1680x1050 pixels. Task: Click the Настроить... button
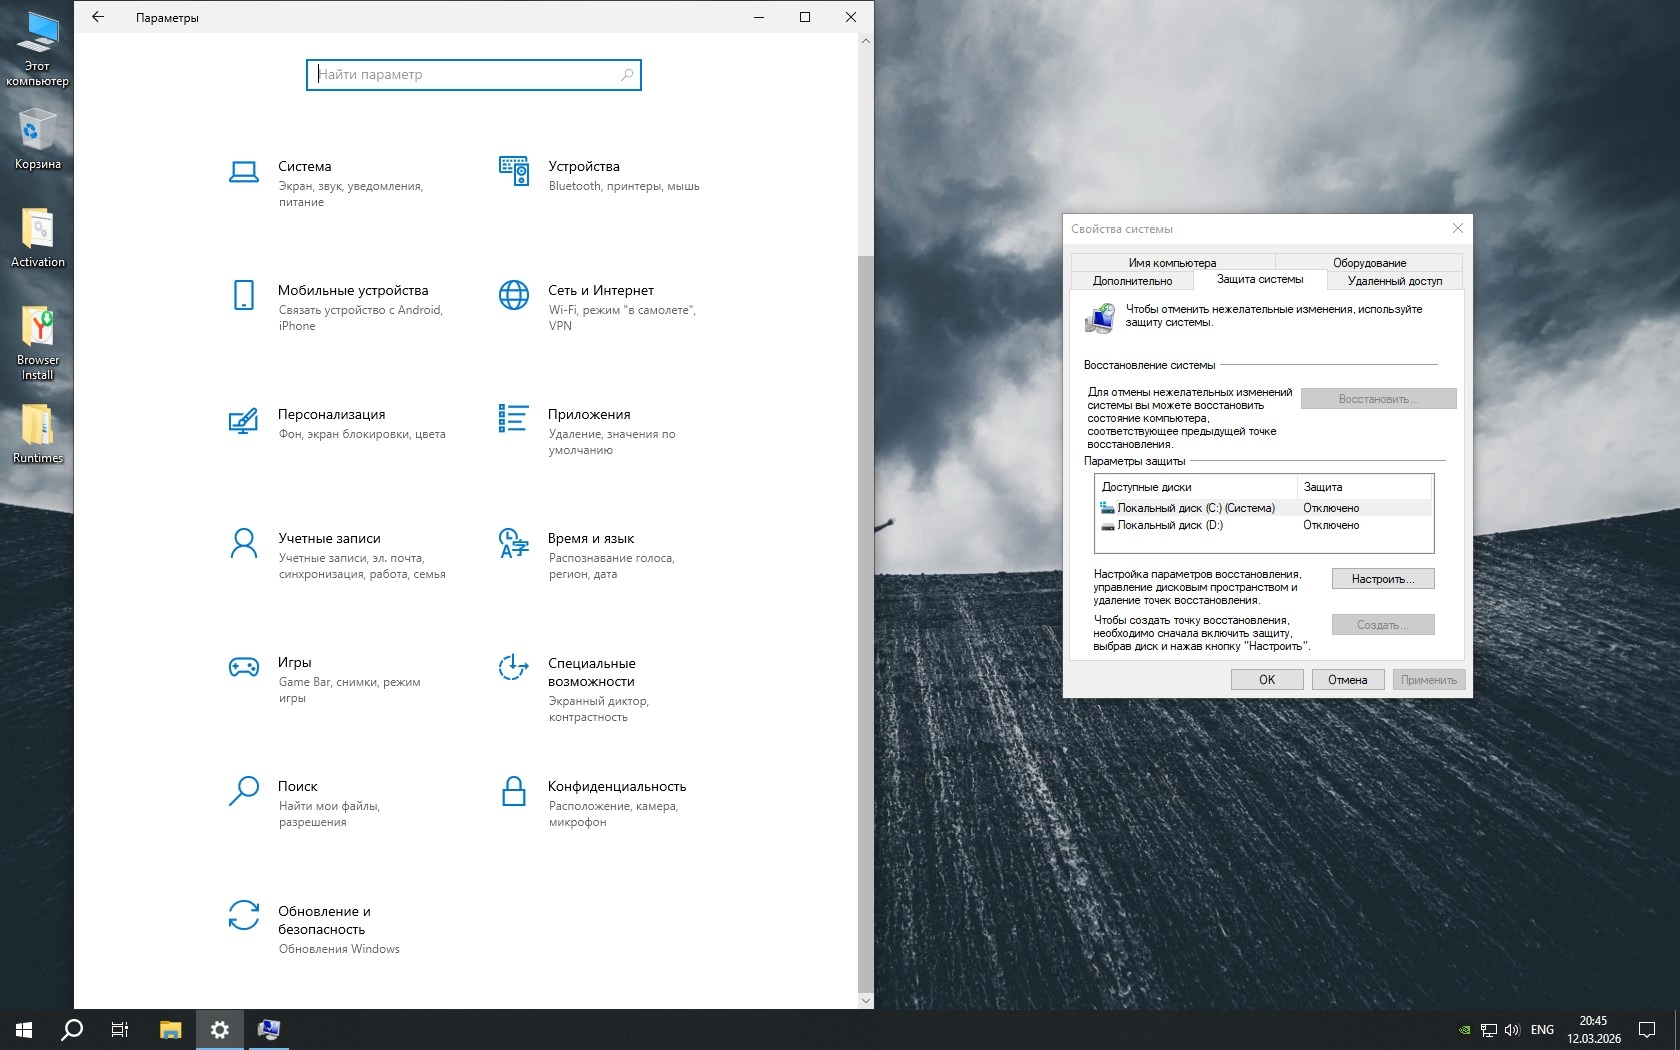click(x=1383, y=579)
